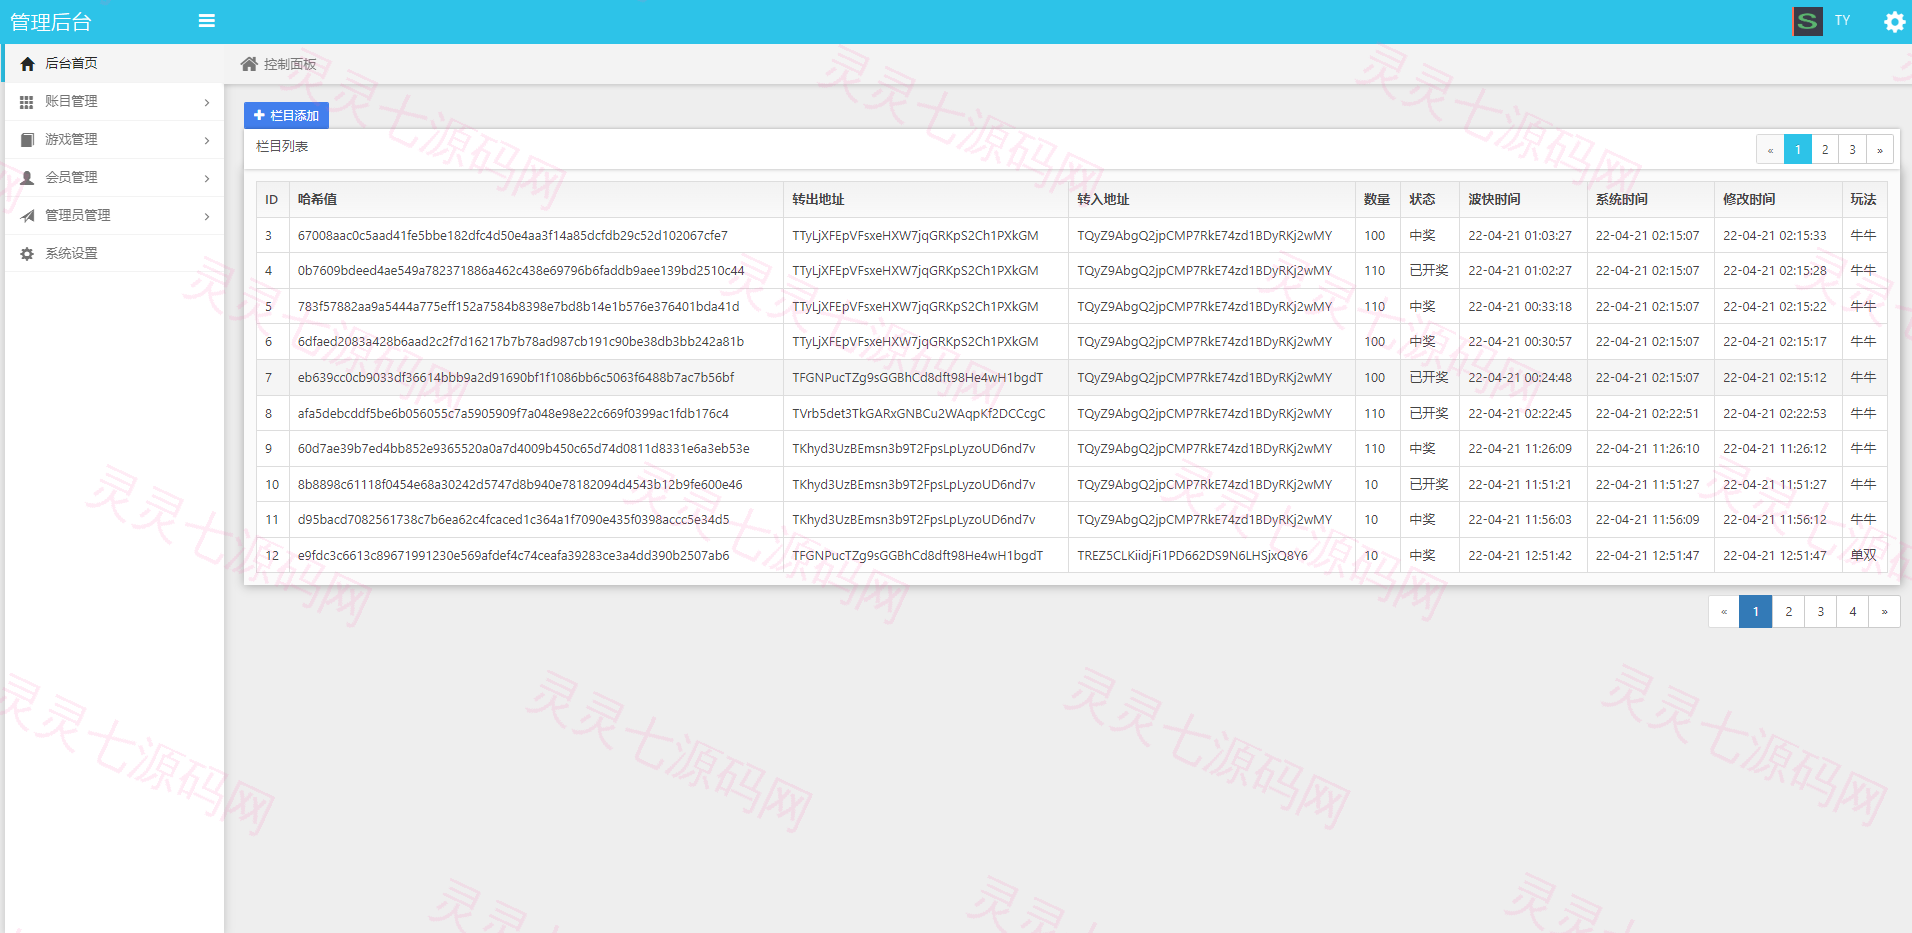Click the 栏目添加 button
Screen dimensions: 1912x933
coord(286,115)
